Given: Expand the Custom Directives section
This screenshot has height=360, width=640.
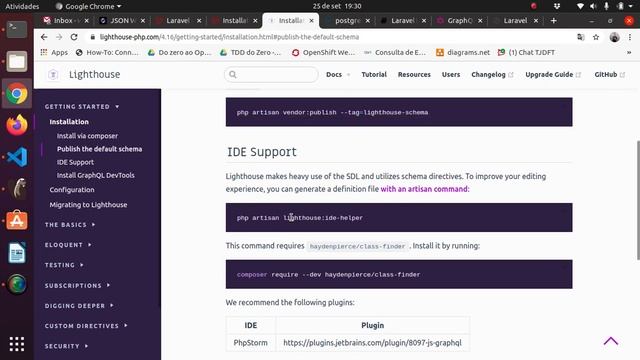Looking at the screenshot, I should point(86,326).
